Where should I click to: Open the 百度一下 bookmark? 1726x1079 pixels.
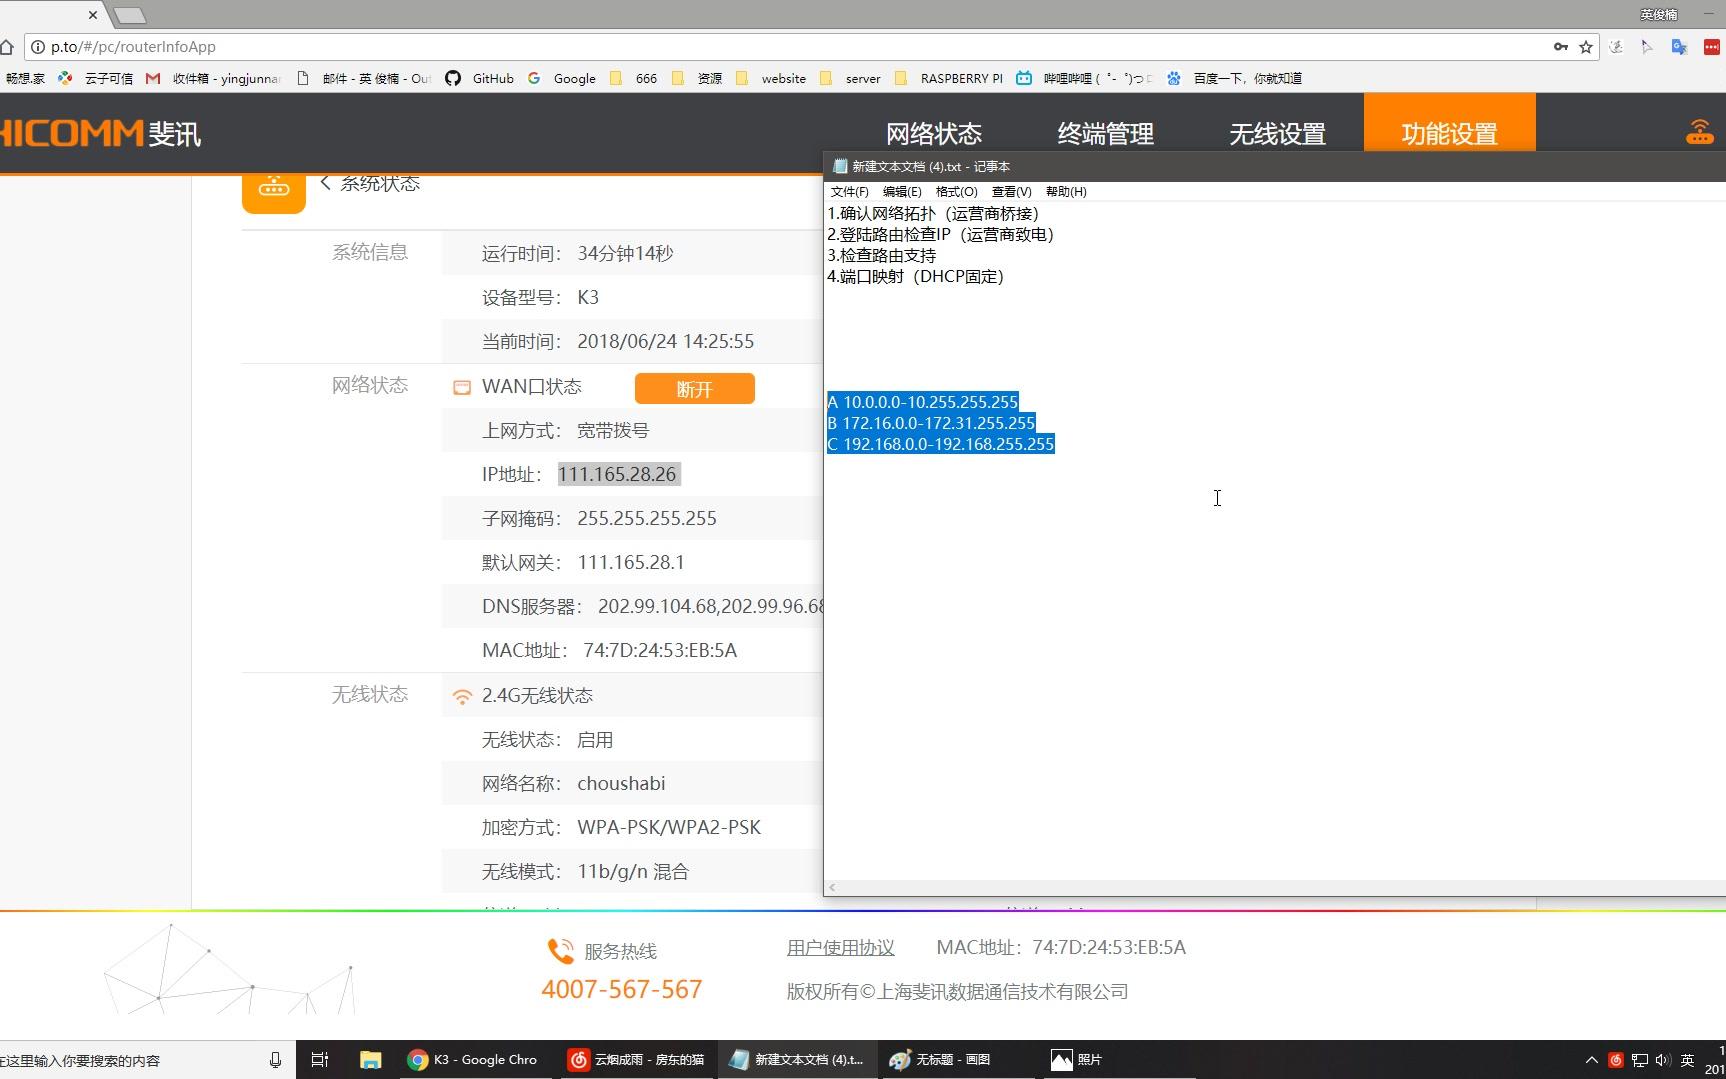(x=1234, y=78)
